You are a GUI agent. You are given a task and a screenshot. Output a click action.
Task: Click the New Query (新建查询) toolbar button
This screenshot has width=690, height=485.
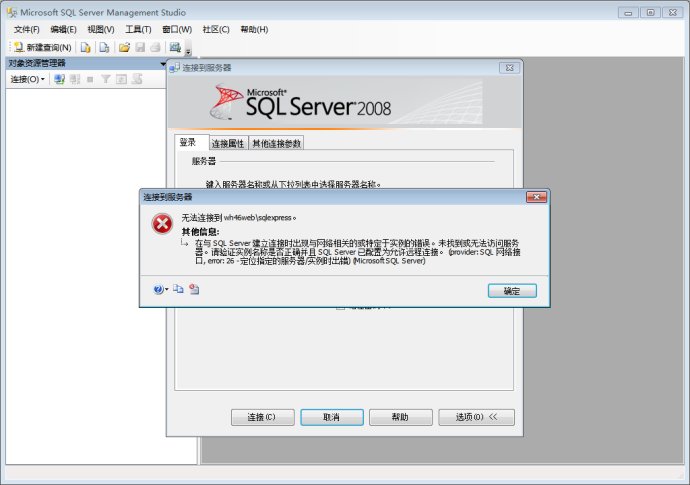pyautogui.click(x=42, y=47)
